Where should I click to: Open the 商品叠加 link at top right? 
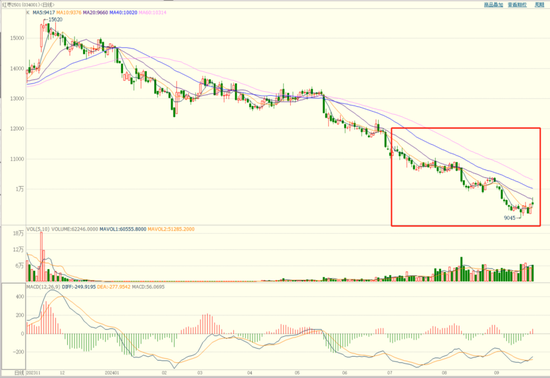click(x=494, y=5)
